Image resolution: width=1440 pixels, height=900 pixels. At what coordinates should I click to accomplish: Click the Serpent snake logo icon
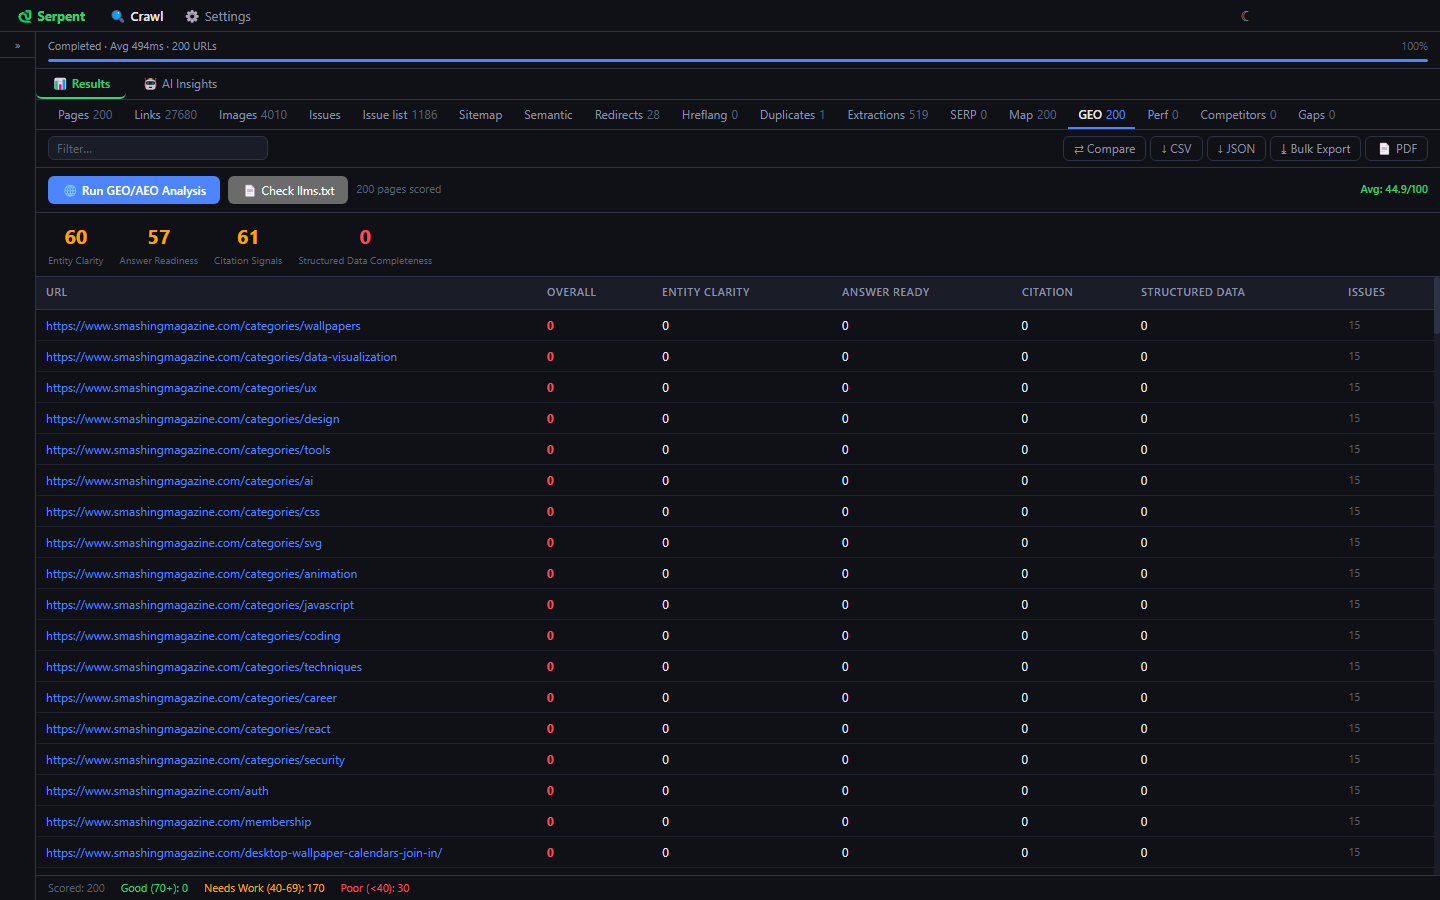pos(25,17)
